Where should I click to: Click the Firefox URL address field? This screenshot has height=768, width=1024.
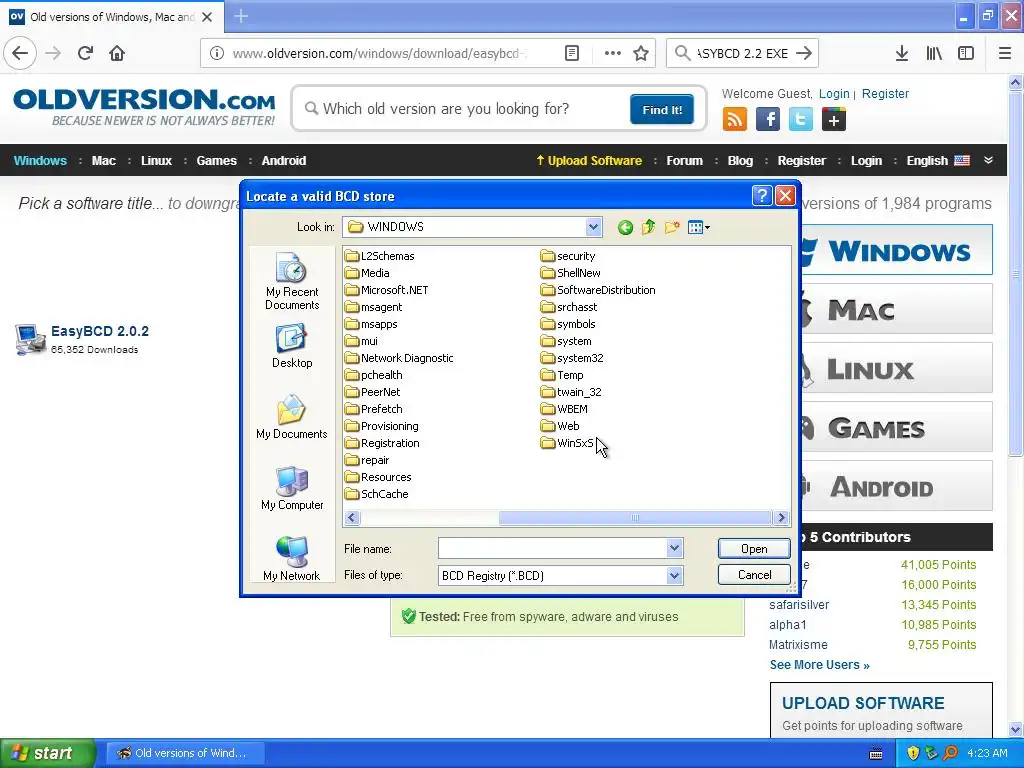tap(381, 54)
